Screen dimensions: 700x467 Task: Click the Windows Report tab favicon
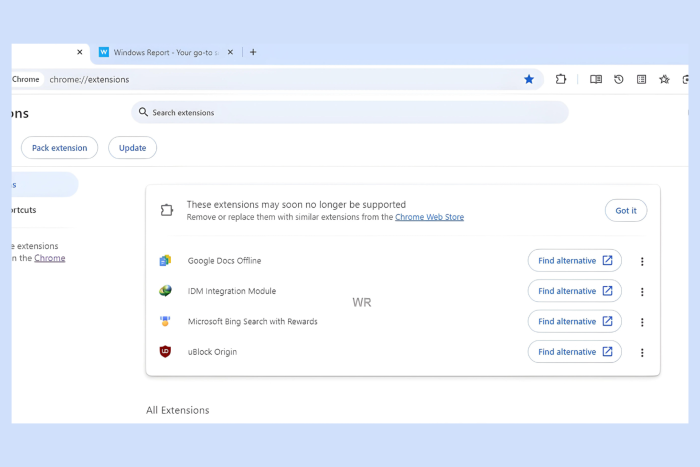click(104, 52)
